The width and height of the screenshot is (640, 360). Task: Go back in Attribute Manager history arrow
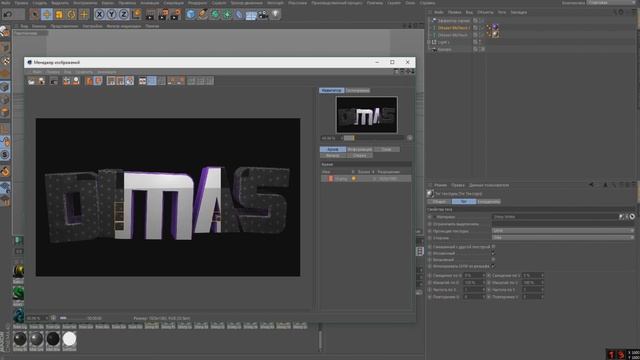point(591,185)
